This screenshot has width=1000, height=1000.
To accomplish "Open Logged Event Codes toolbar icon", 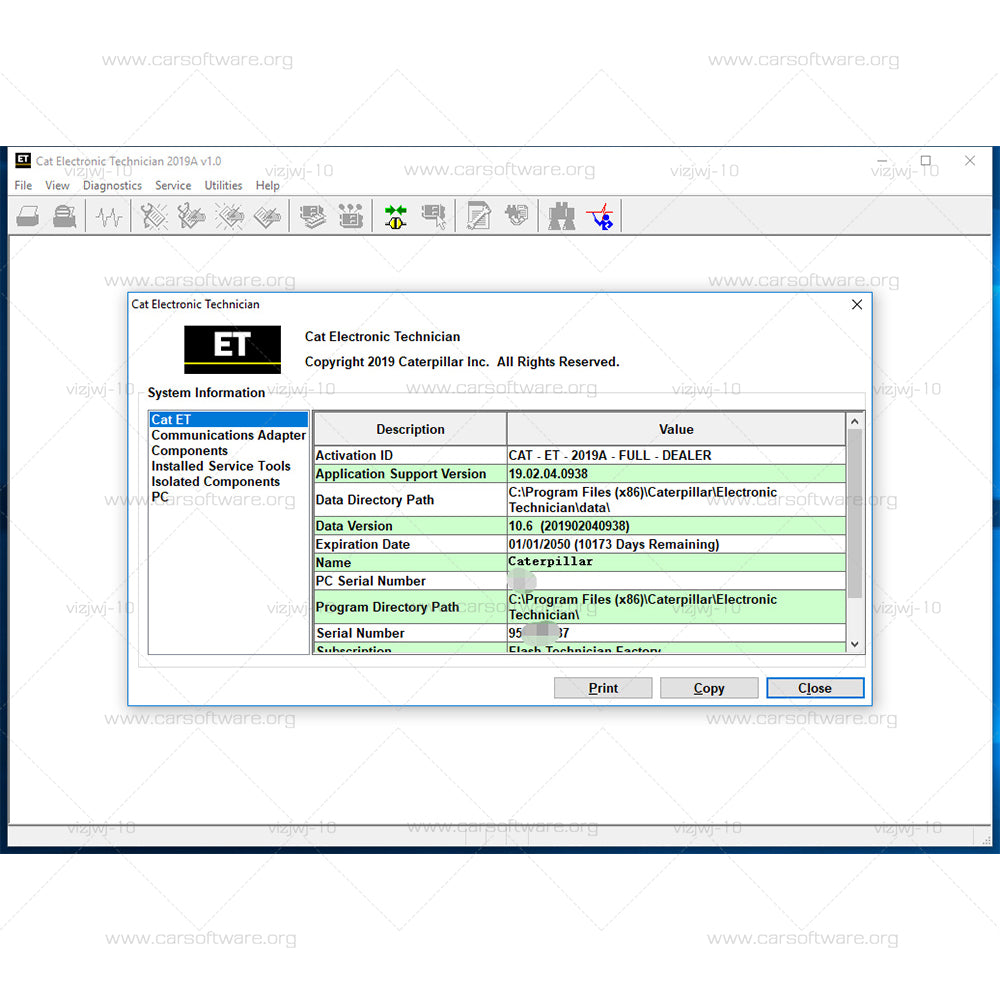I will click(267, 217).
